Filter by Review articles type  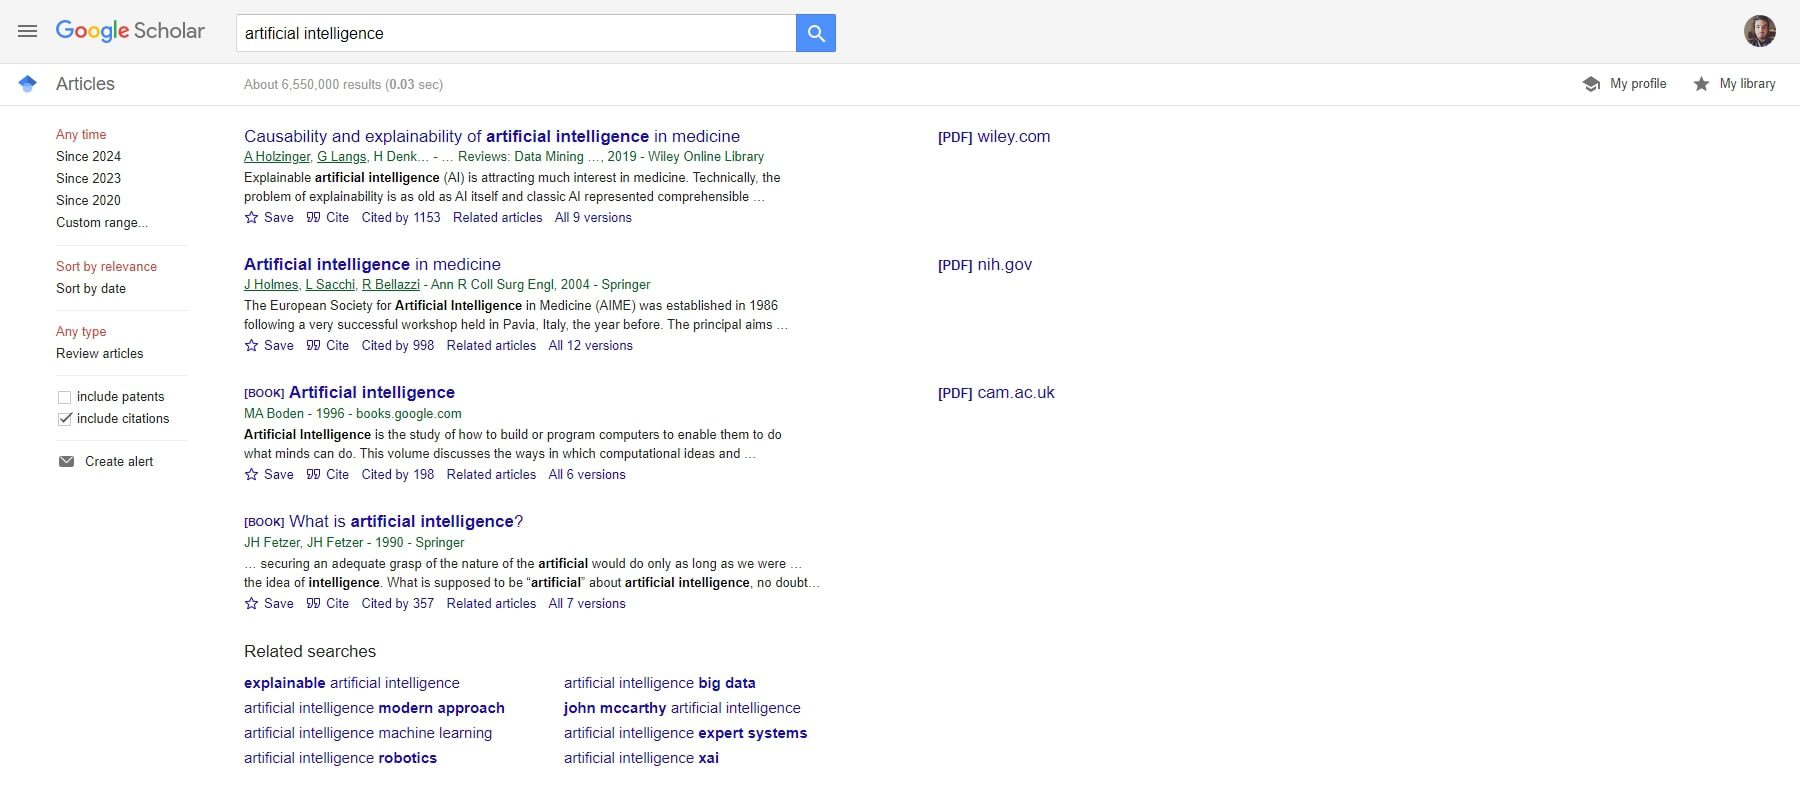[100, 353]
